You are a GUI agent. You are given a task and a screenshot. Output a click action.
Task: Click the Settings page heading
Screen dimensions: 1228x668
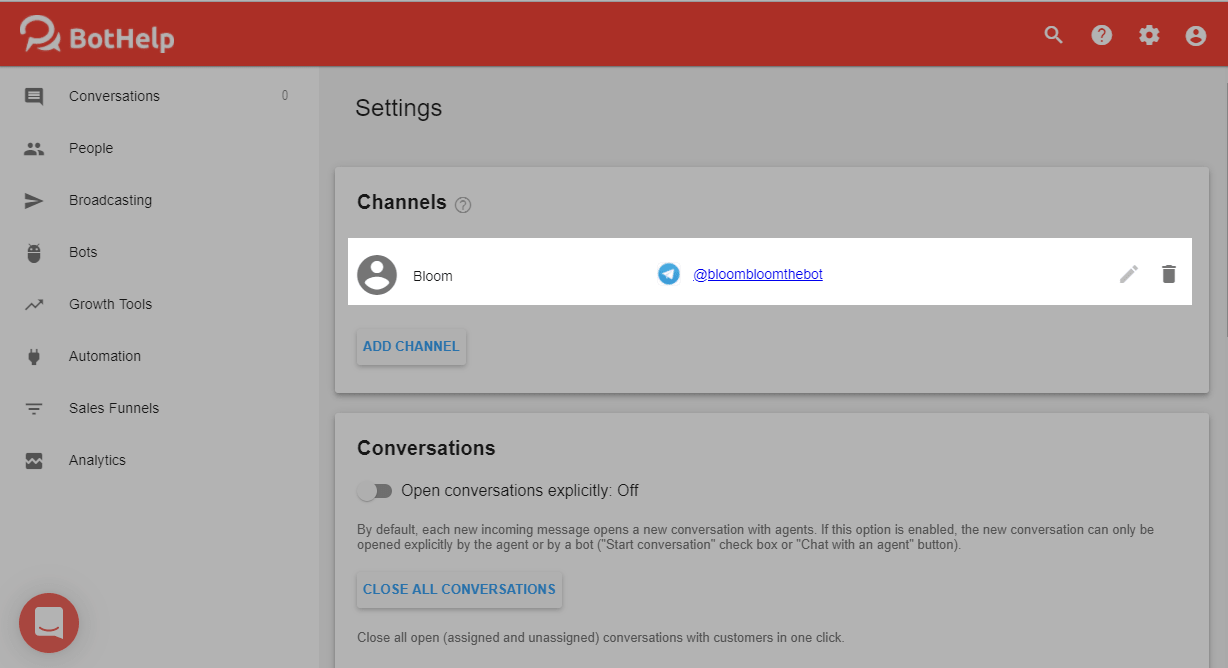[x=398, y=108]
